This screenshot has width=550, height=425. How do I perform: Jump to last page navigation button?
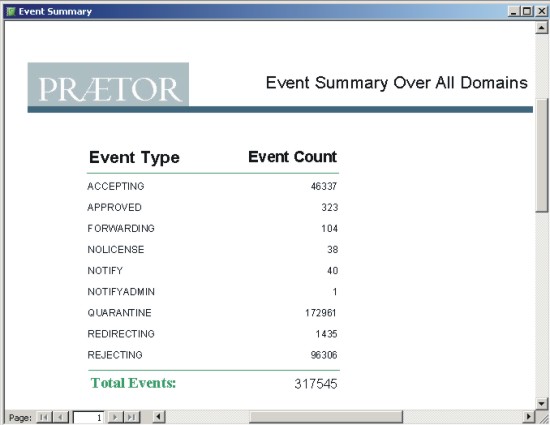132,417
